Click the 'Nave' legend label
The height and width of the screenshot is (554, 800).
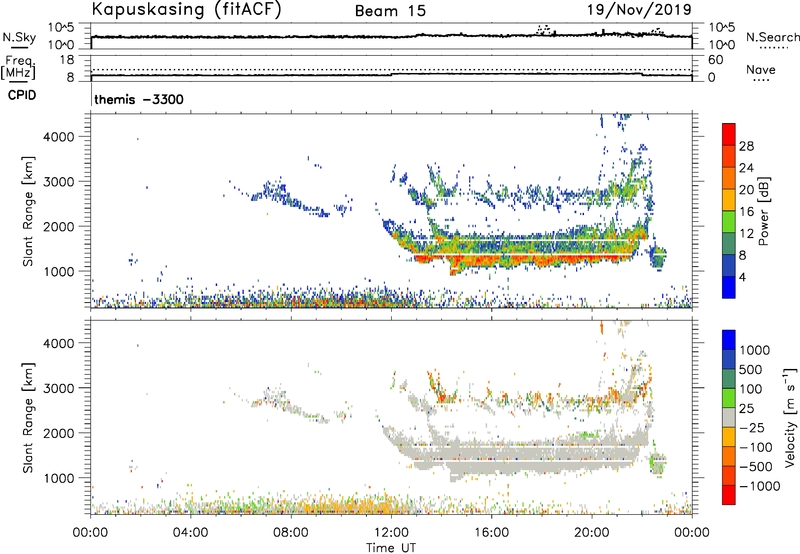pyautogui.click(x=760, y=69)
